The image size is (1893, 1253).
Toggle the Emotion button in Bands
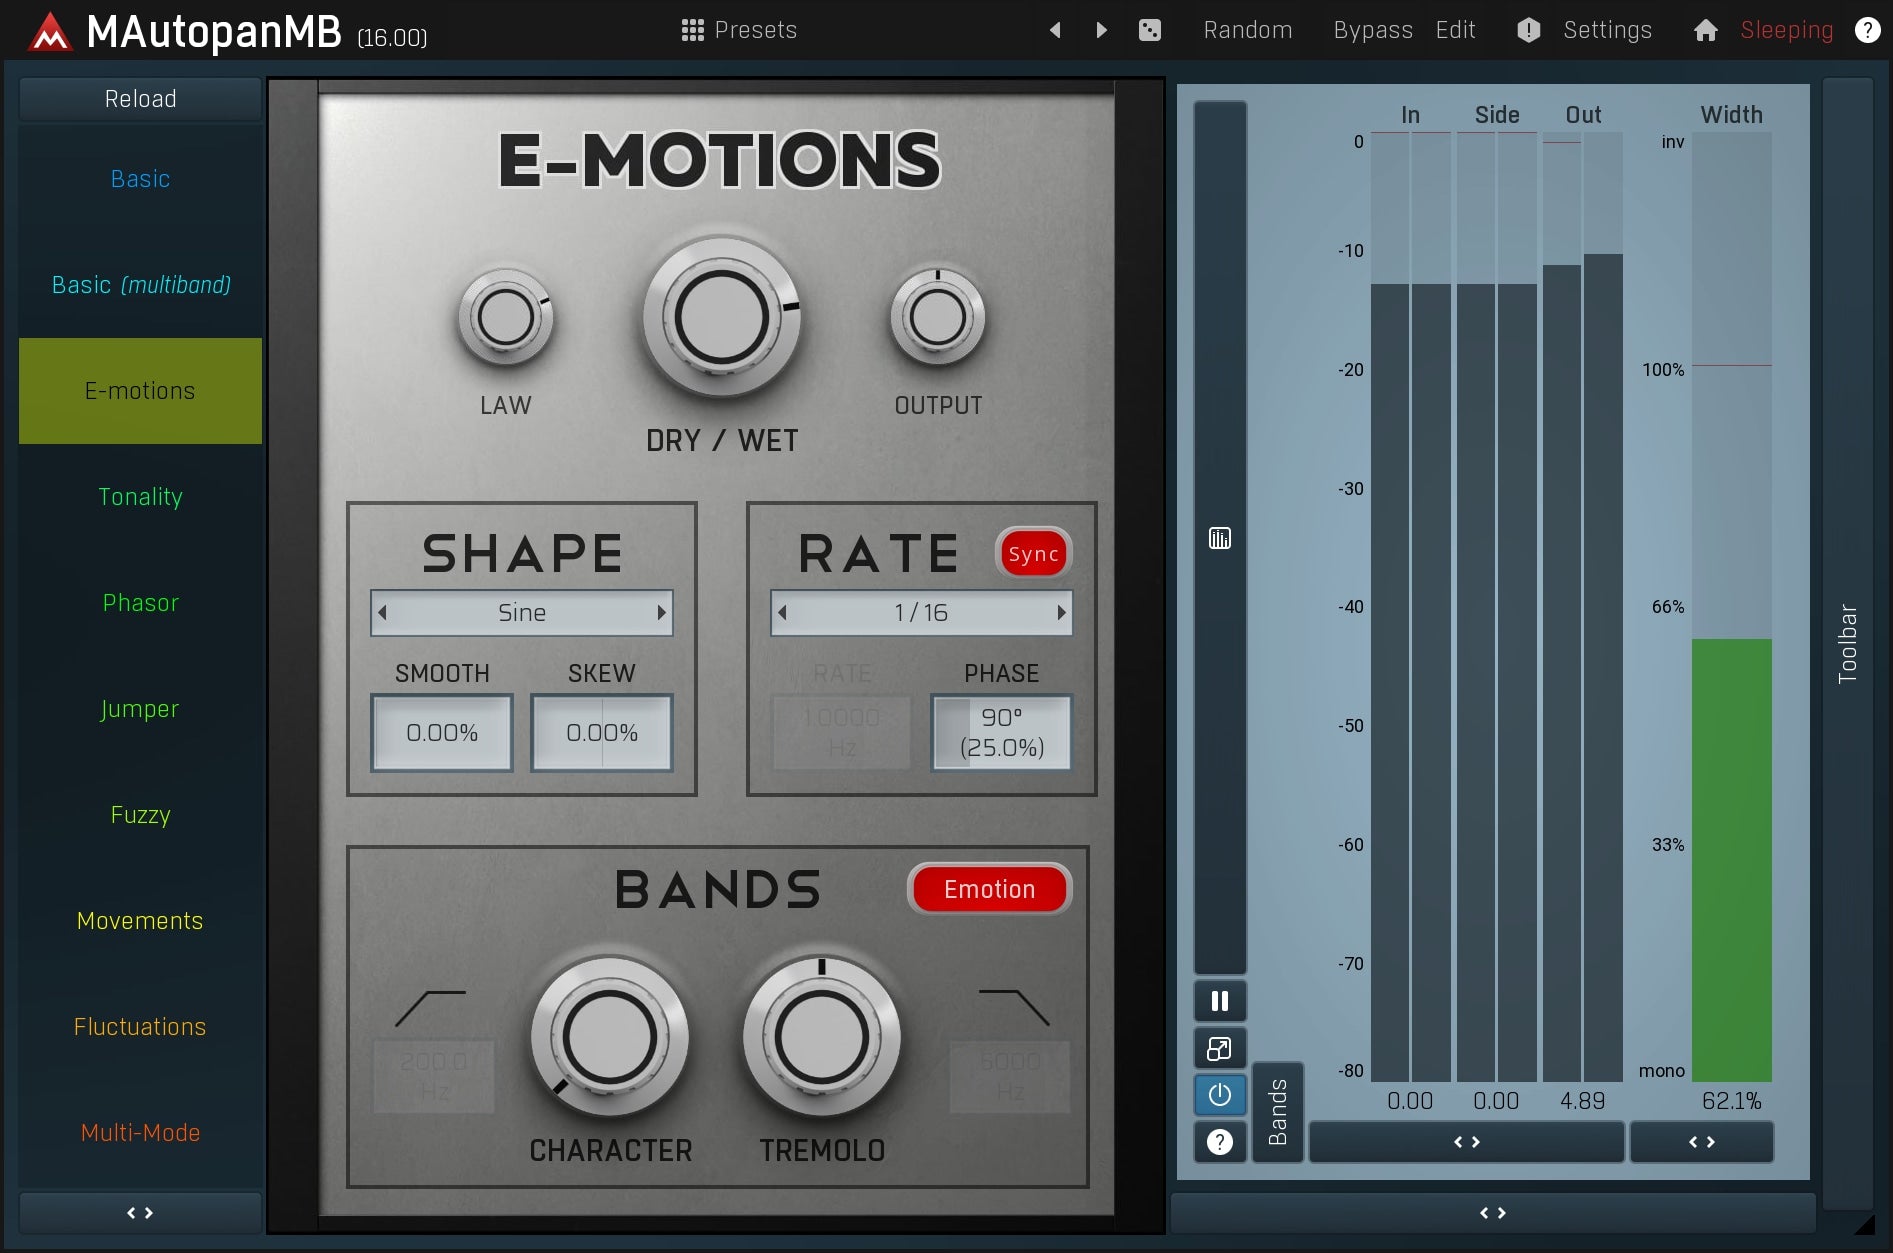coord(989,889)
